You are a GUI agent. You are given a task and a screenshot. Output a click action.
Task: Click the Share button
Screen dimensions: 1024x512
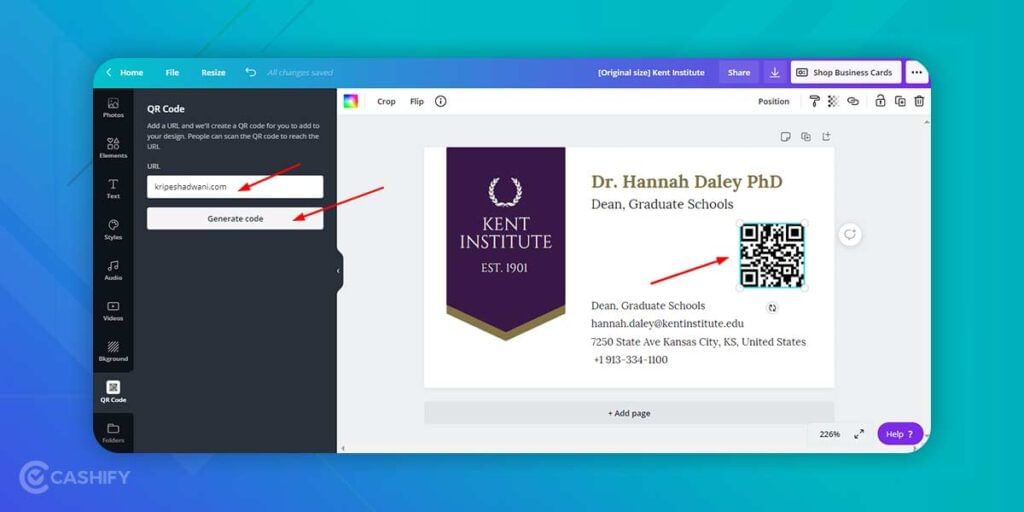[739, 72]
